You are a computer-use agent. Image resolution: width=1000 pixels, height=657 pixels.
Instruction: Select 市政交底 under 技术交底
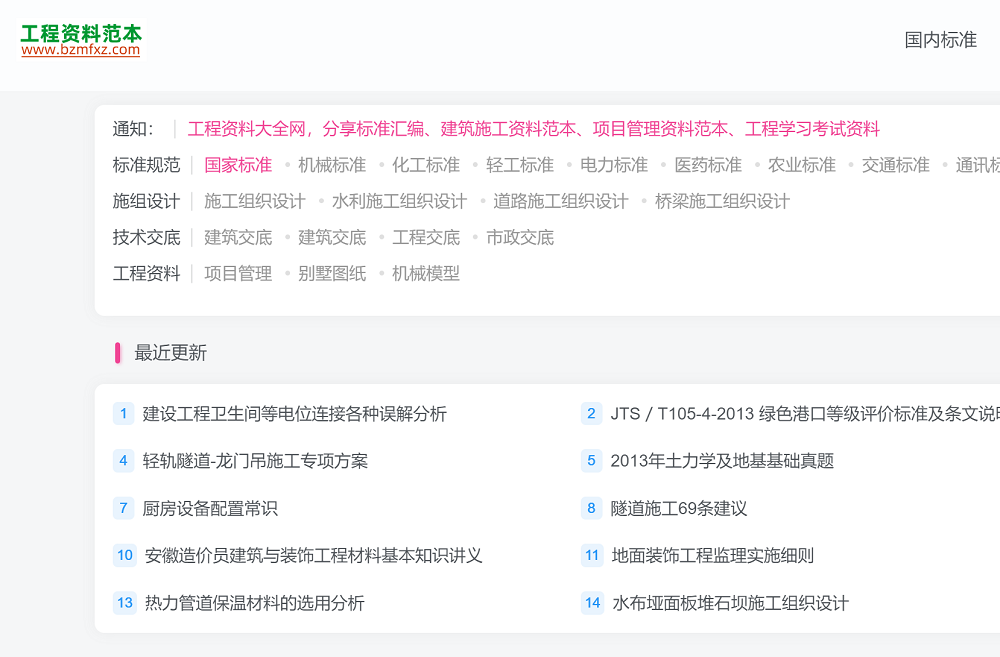(520, 237)
